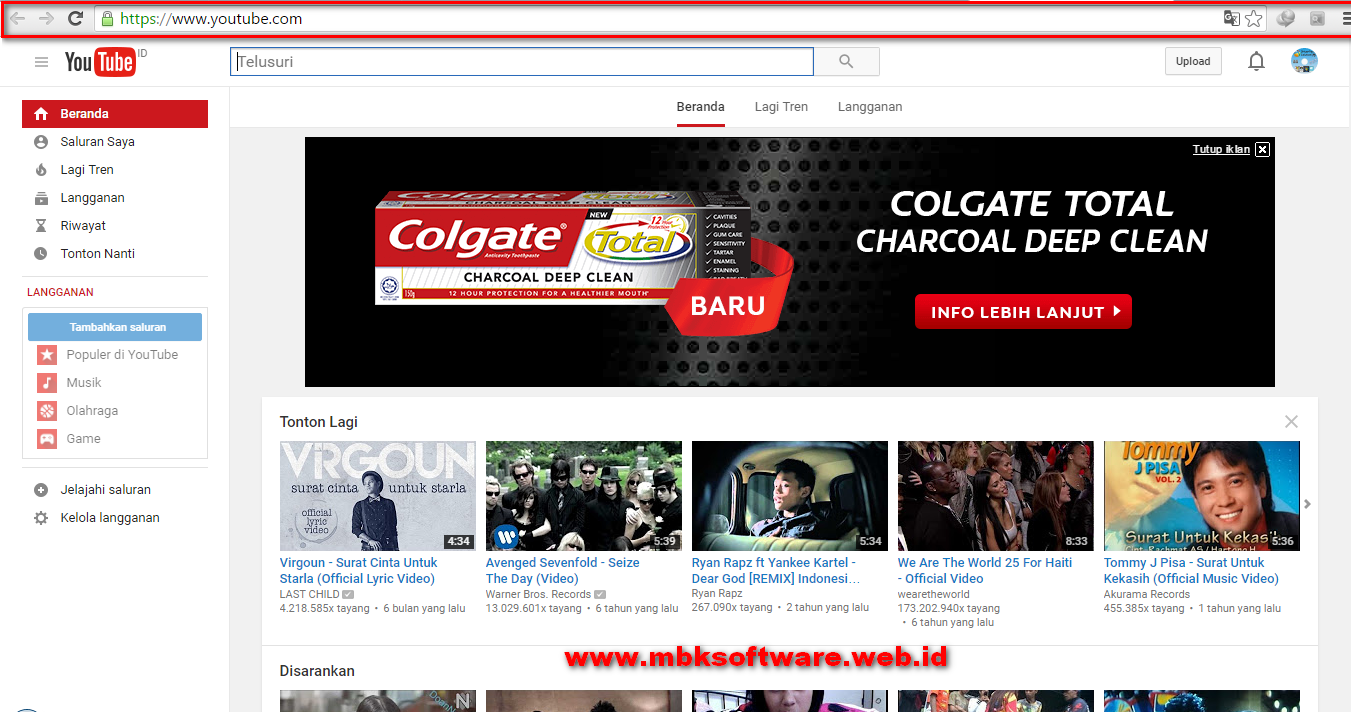The width and height of the screenshot is (1351, 712).
Task: Click the globe extension icon in toolbar
Action: click(x=1286, y=18)
